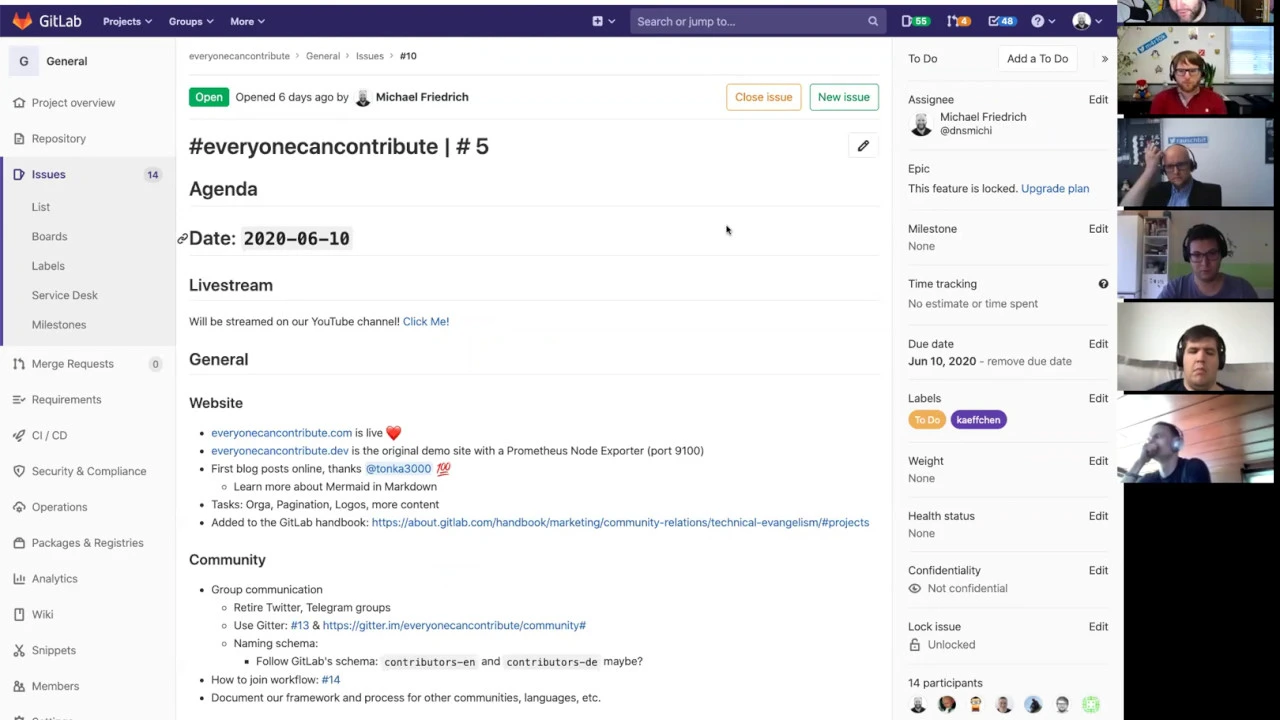Click the Packages & Registries icon
The height and width of the screenshot is (720, 1280).
(18, 543)
